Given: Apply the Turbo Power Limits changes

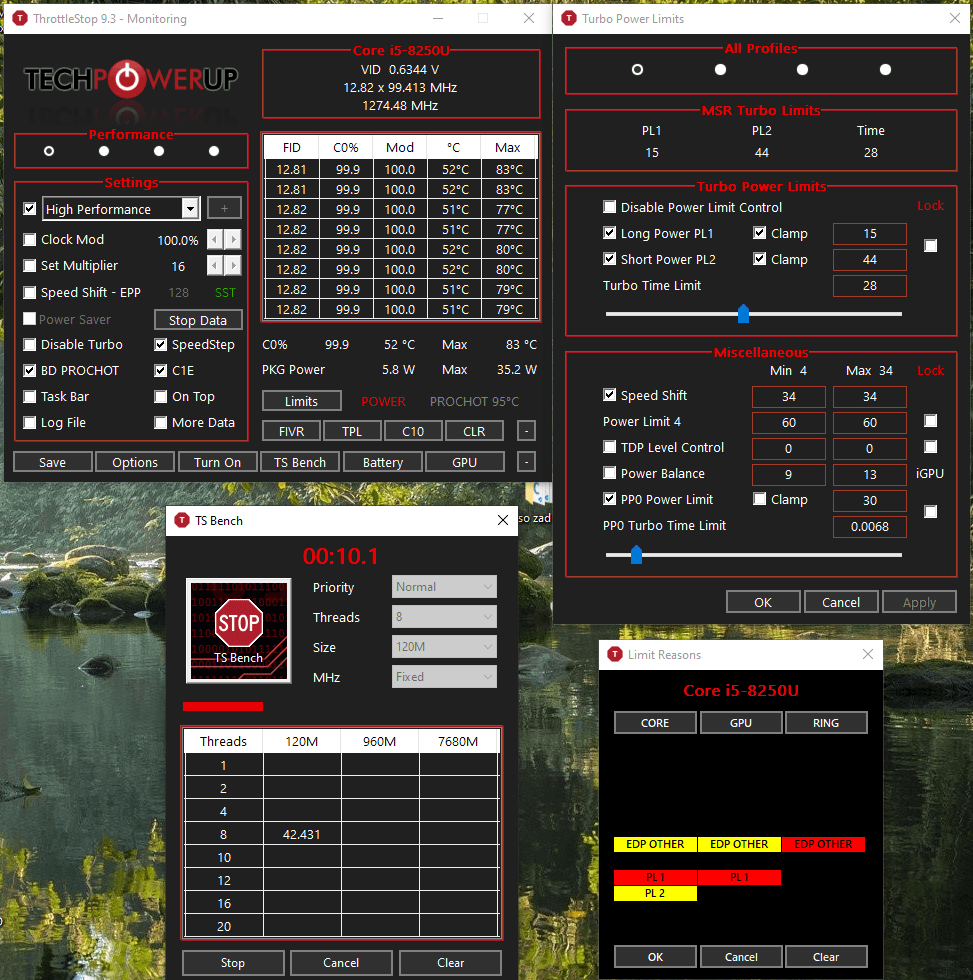Looking at the screenshot, I should tap(919, 601).
